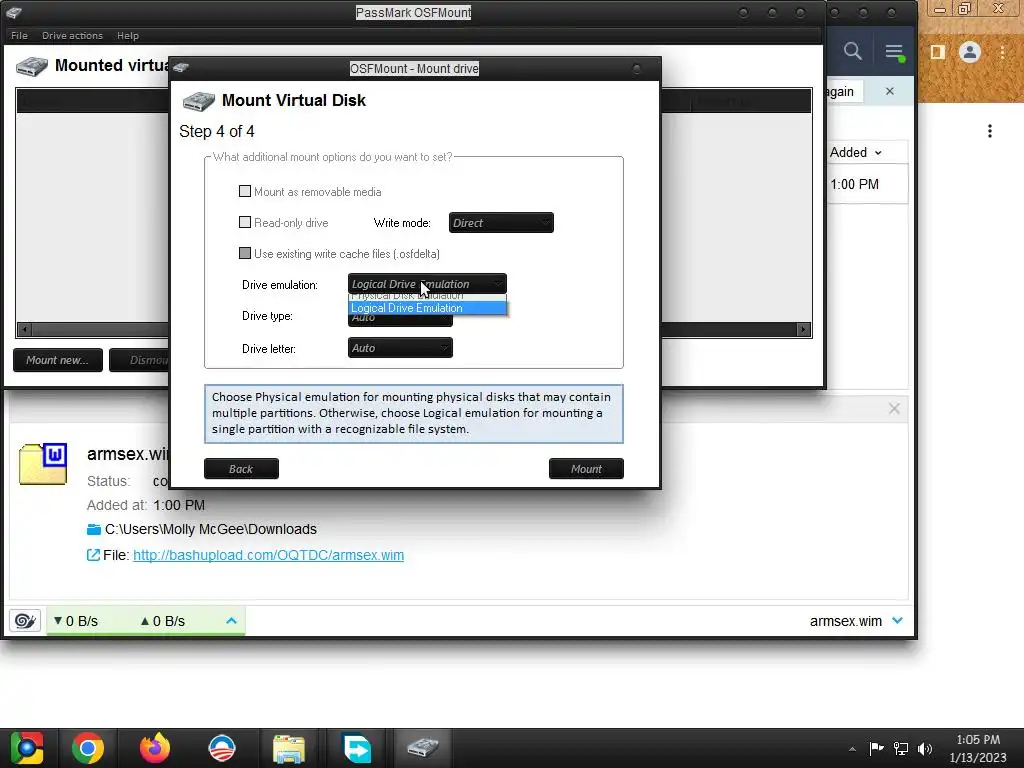Click the armsex.wim file type icon
Image resolution: width=1024 pixels, height=768 pixels.
(x=43, y=464)
